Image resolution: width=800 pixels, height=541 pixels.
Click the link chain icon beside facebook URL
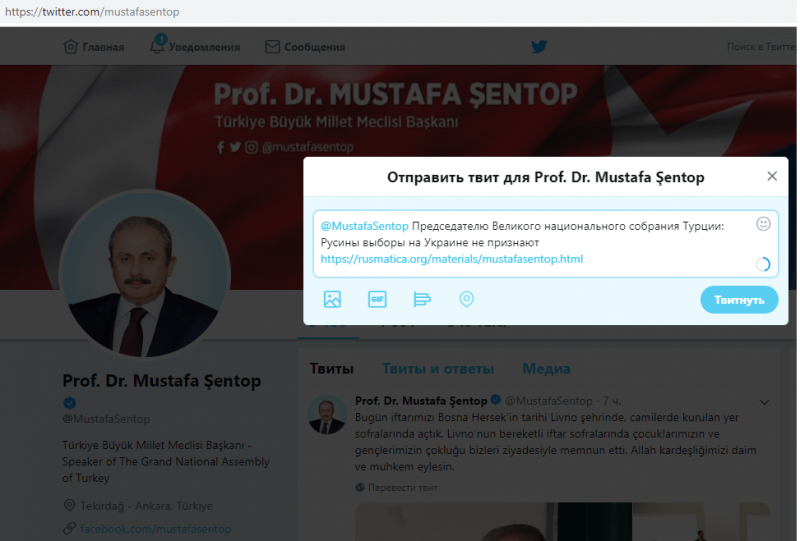coord(69,528)
